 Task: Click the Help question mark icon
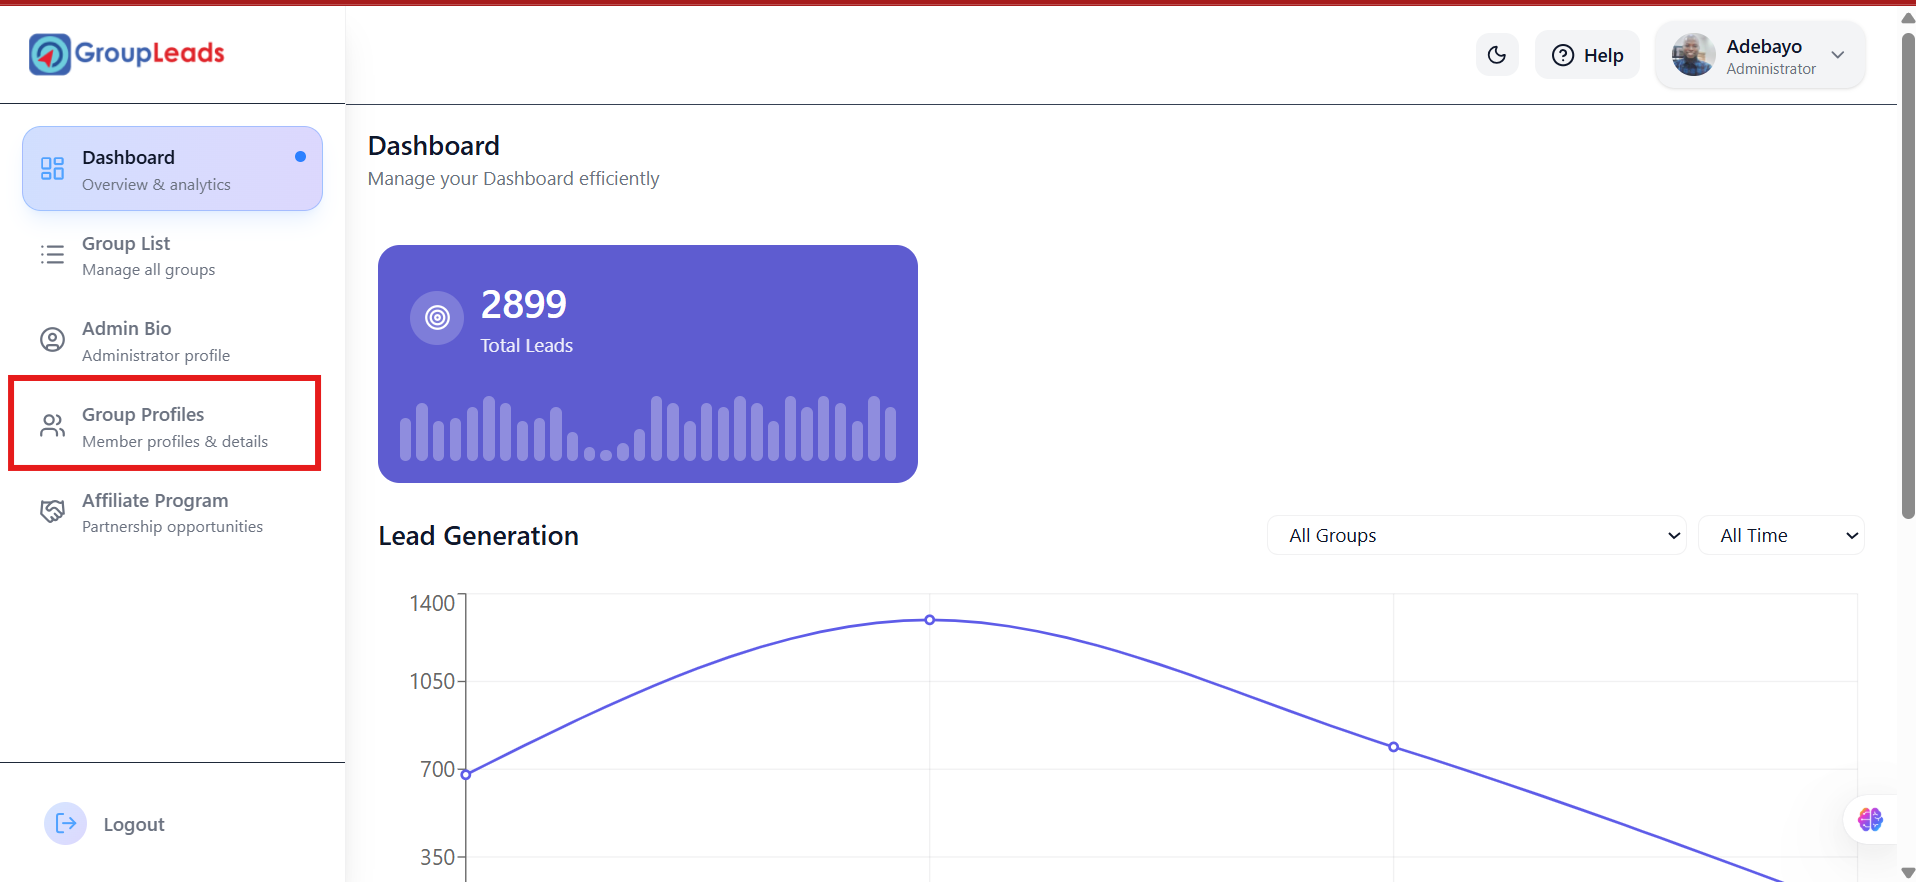click(1563, 56)
